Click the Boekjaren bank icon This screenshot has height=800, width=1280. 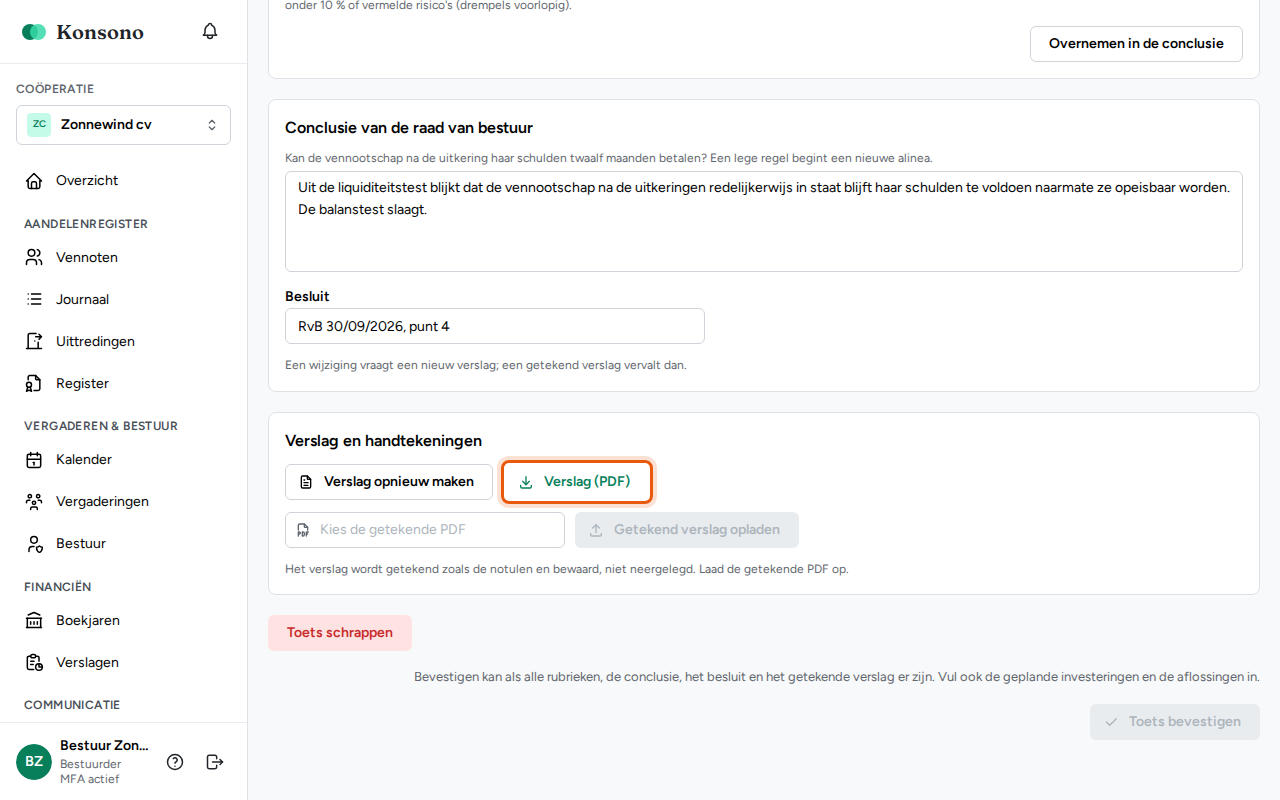34,621
